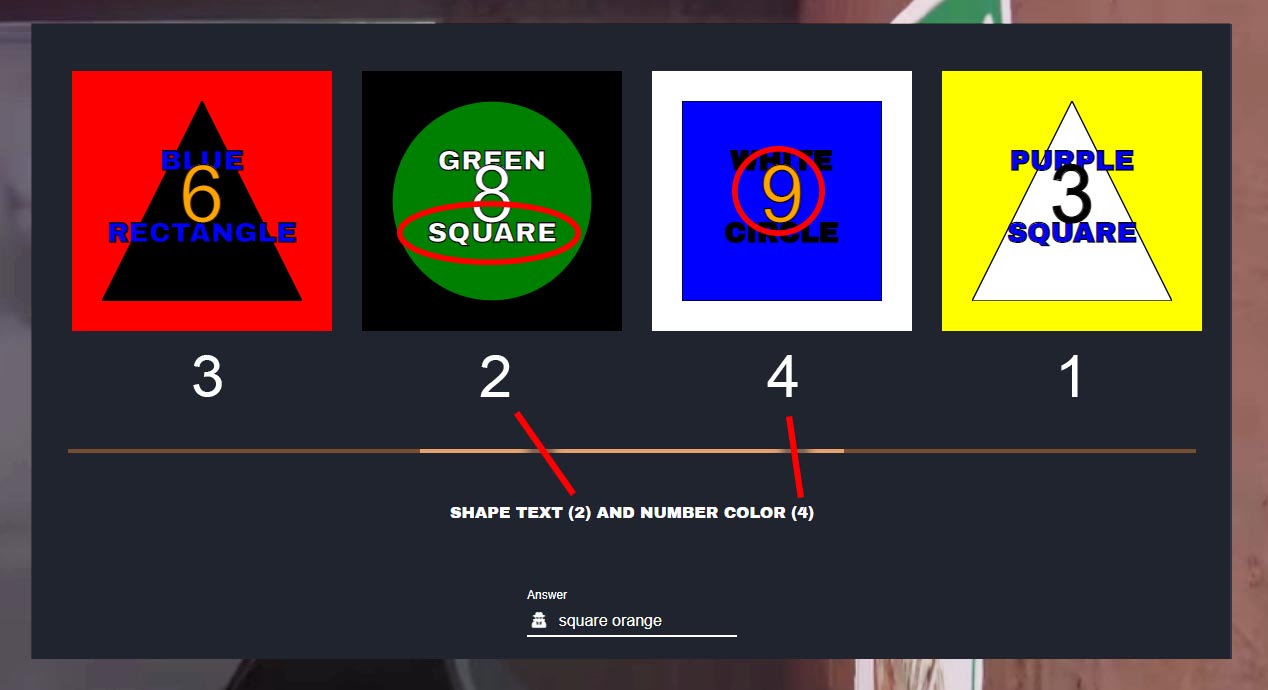Click the circled orange number 9

coord(780,196)
